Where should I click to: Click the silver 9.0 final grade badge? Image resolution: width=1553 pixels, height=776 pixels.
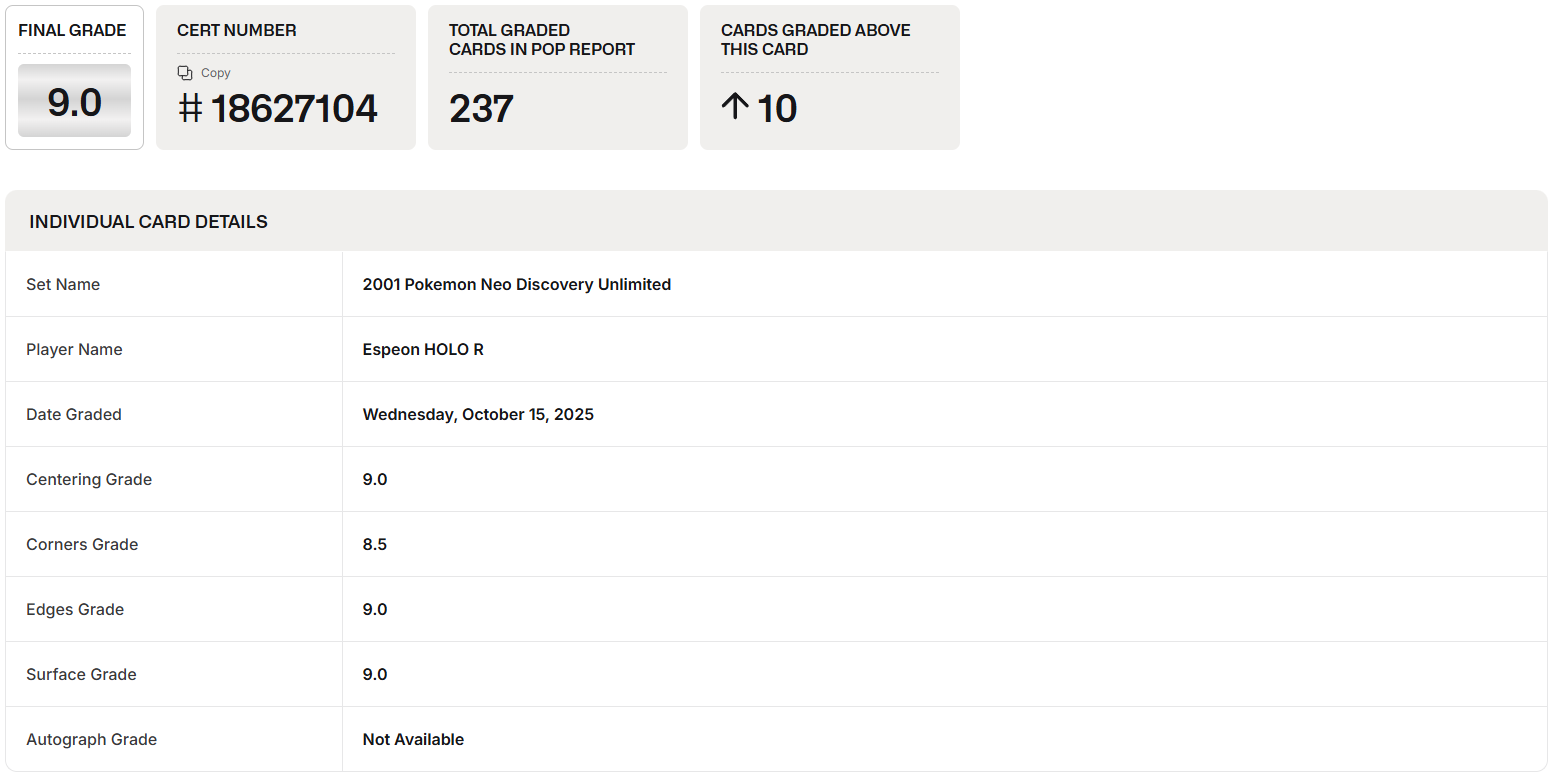click(x=74, y=101)
